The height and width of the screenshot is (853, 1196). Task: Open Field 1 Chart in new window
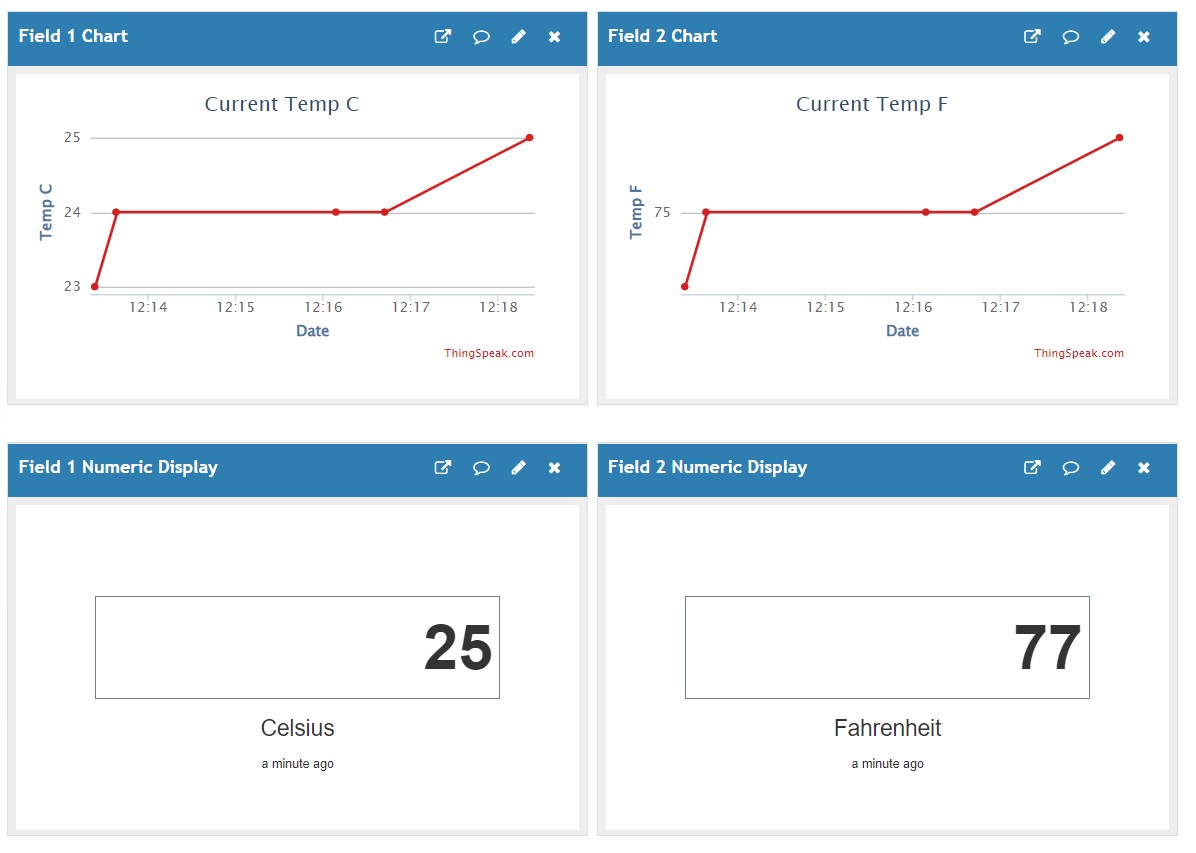(x=442, y=37)
